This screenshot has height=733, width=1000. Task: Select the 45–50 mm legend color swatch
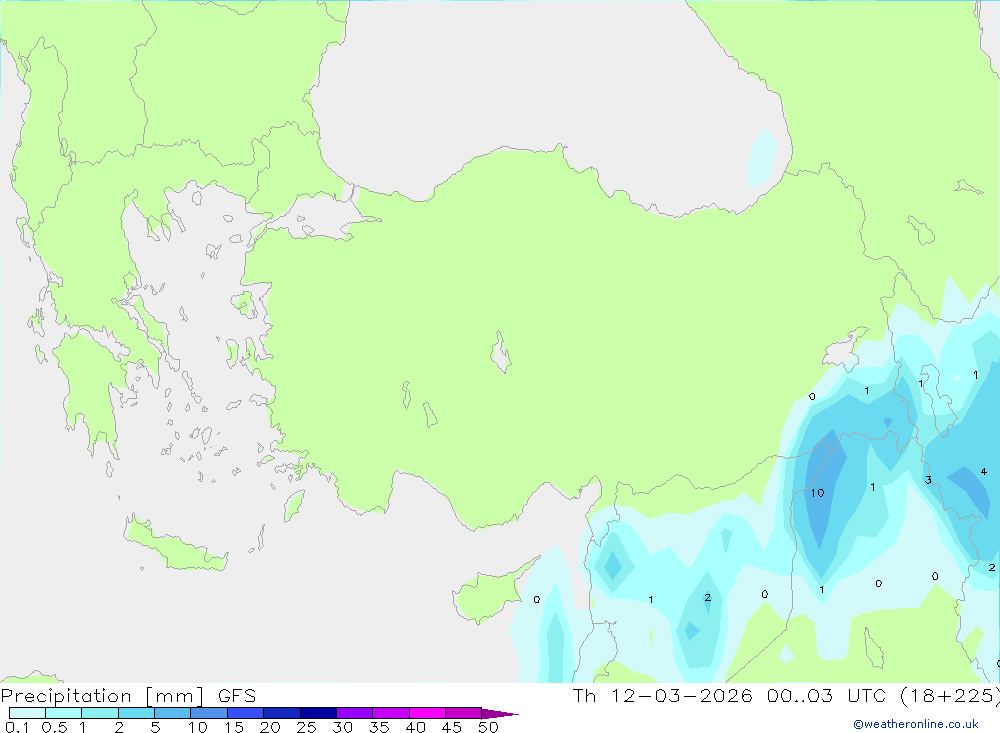(463, 713)
